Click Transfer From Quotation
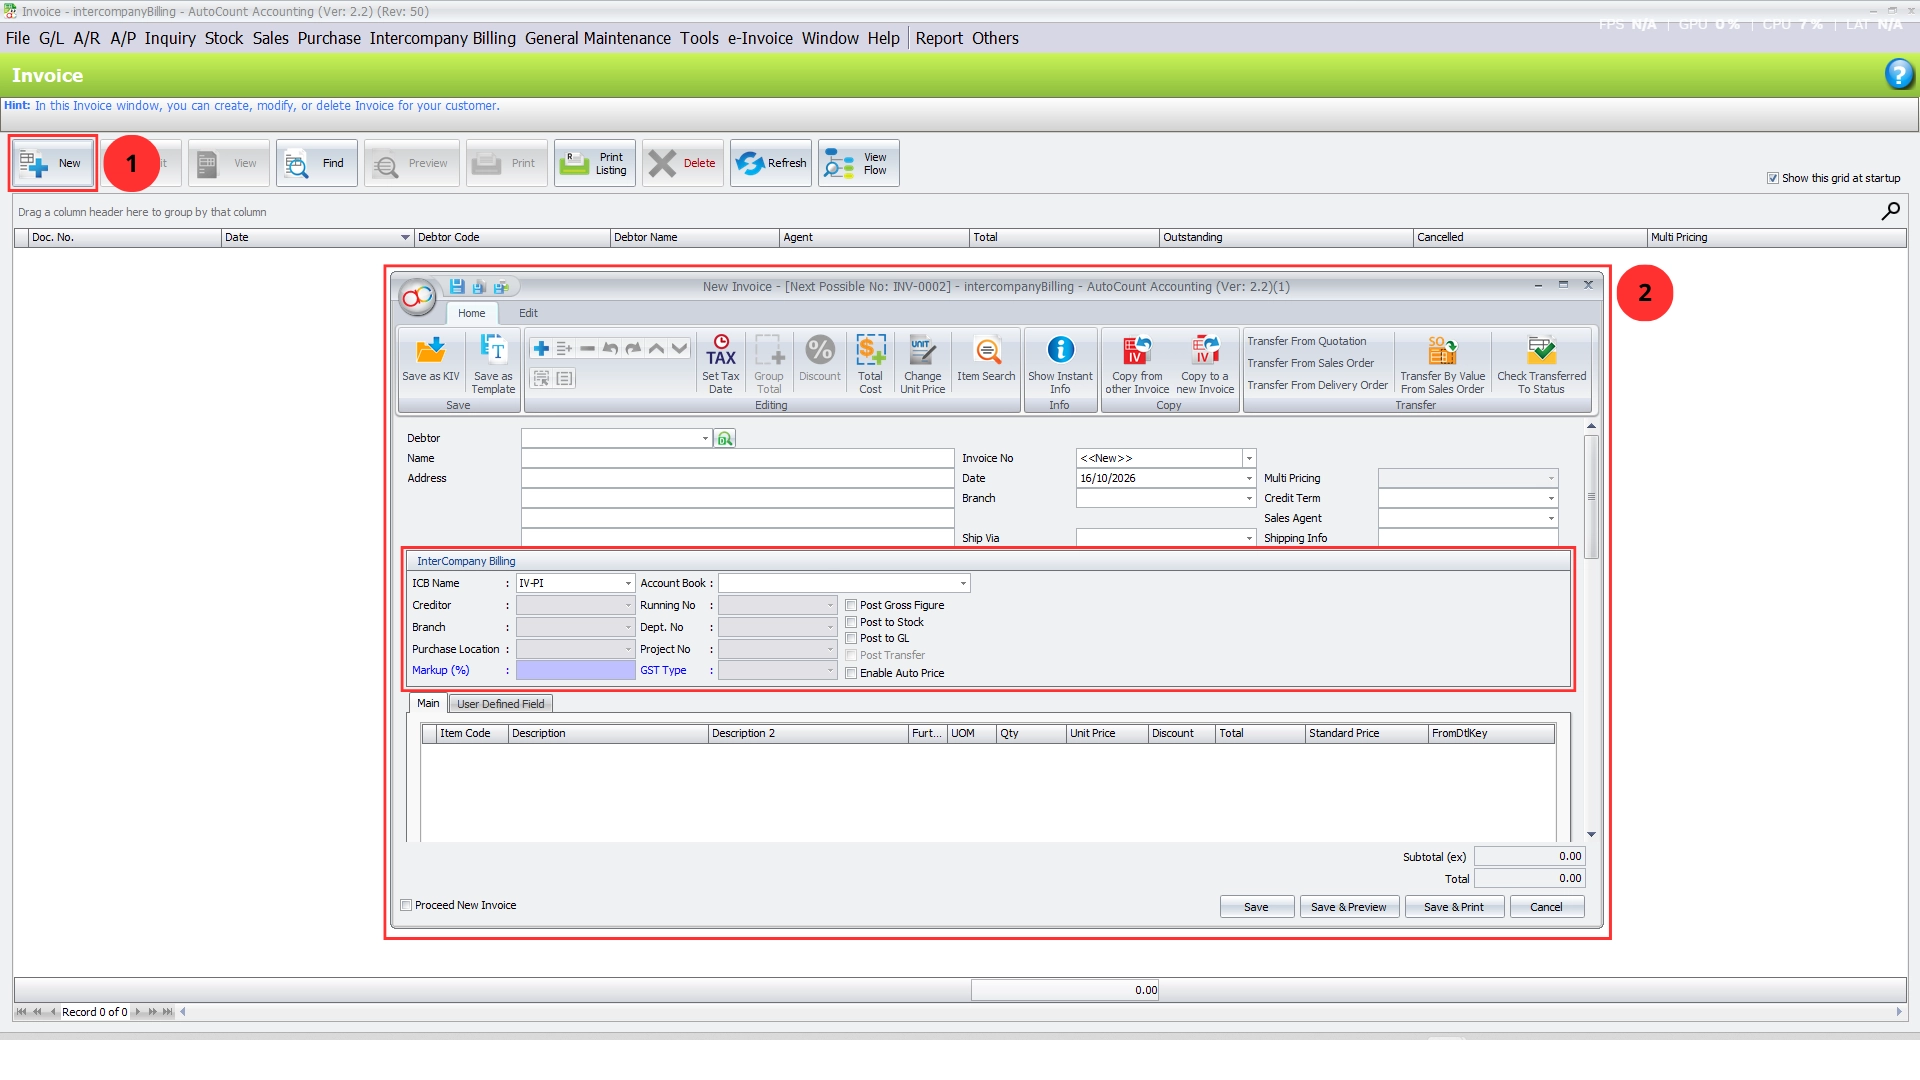 click(x=1306, y=341)
